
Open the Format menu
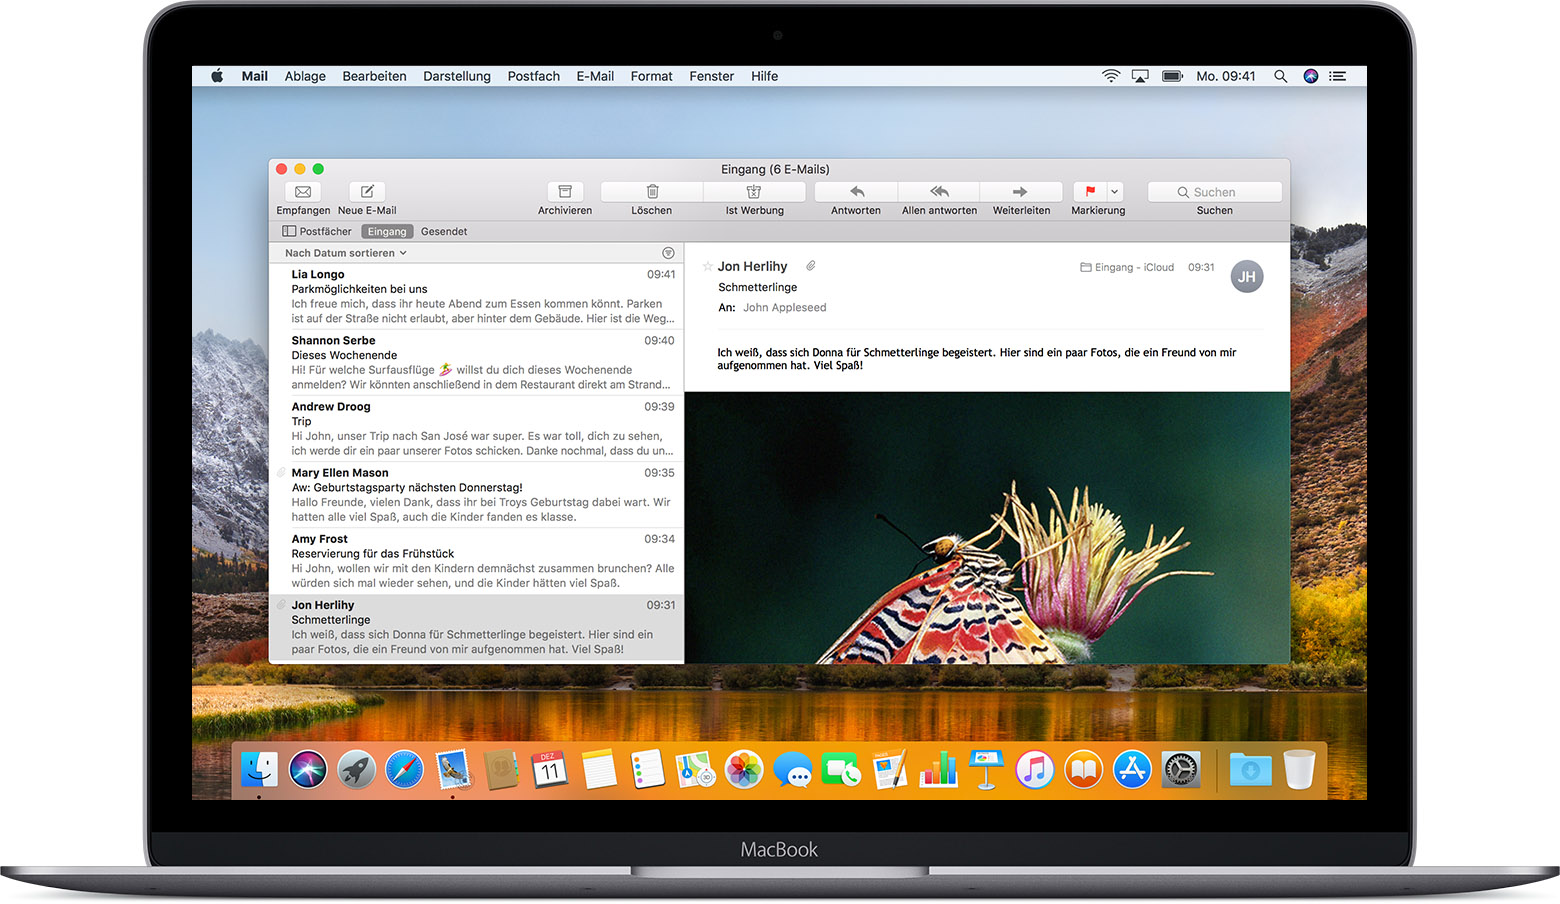tap(651, 76)
